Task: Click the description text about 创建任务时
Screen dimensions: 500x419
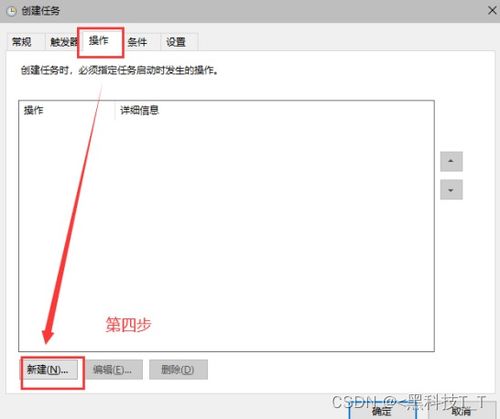Action: pos(119,70)
